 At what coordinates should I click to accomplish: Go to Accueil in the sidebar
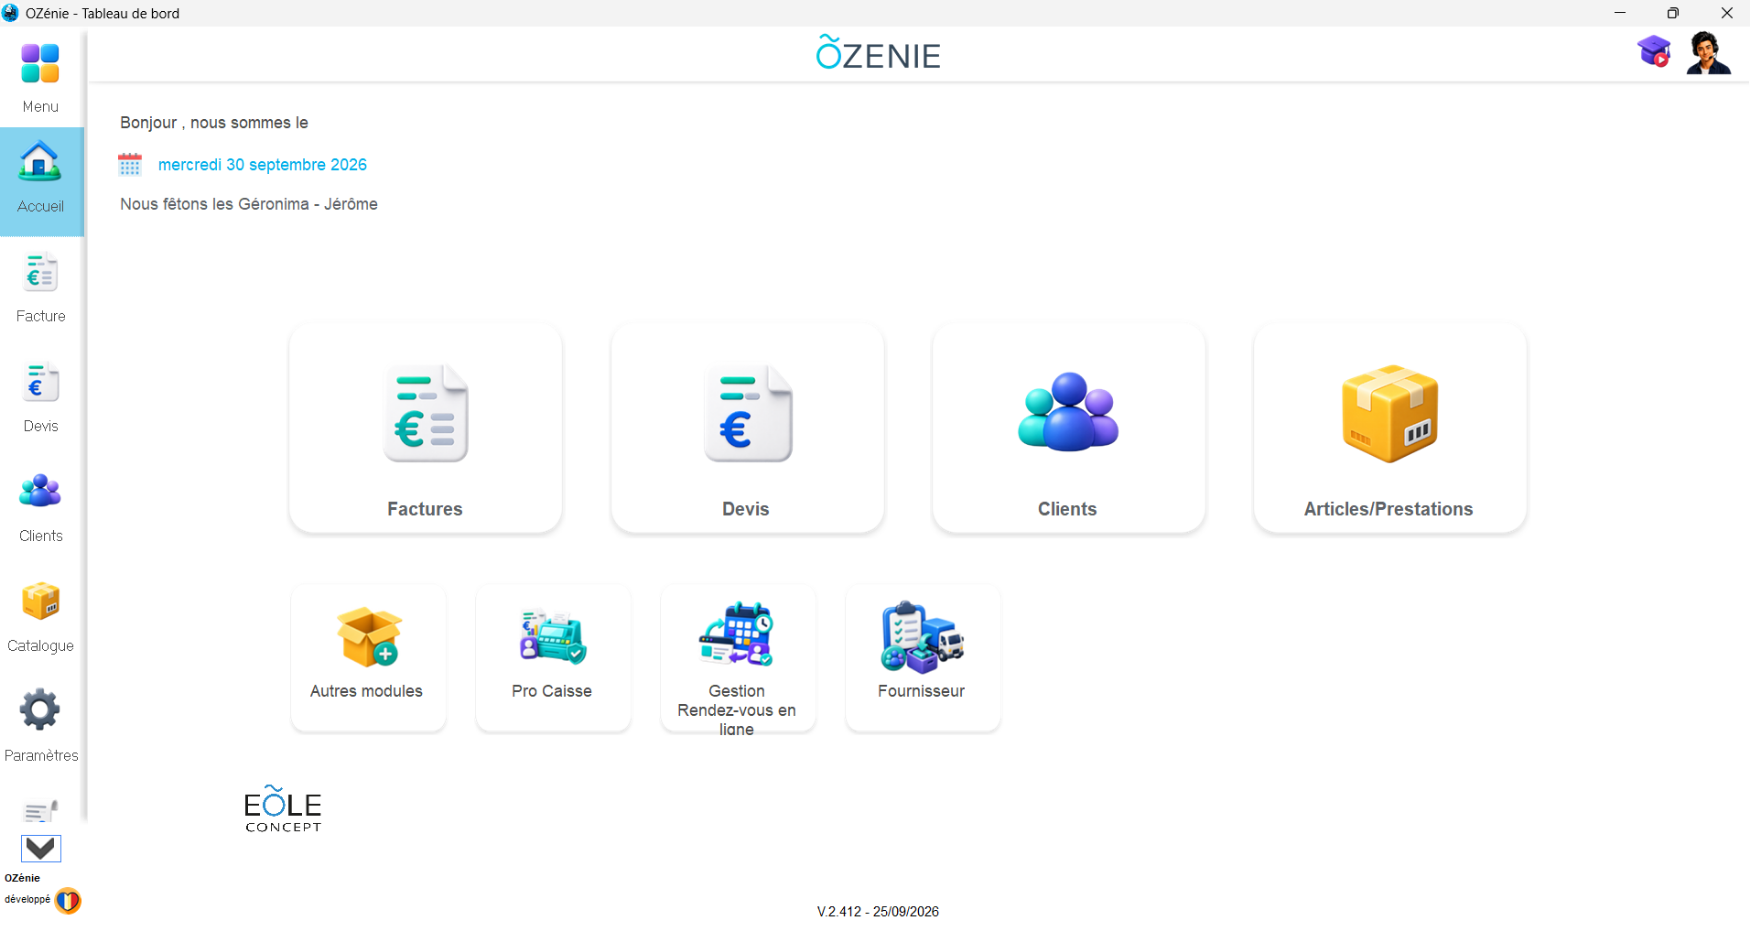click(41, 181)
